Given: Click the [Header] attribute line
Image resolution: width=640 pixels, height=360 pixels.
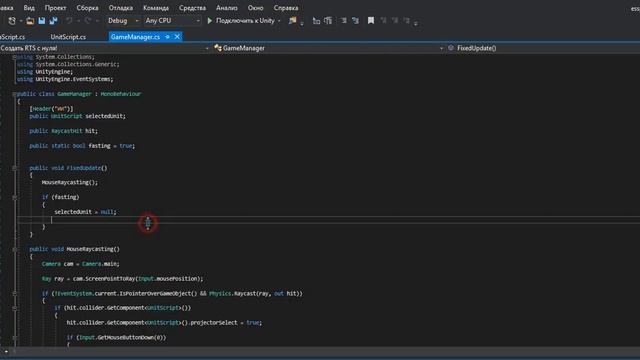Looking at the screenshot, I should 51,109.
